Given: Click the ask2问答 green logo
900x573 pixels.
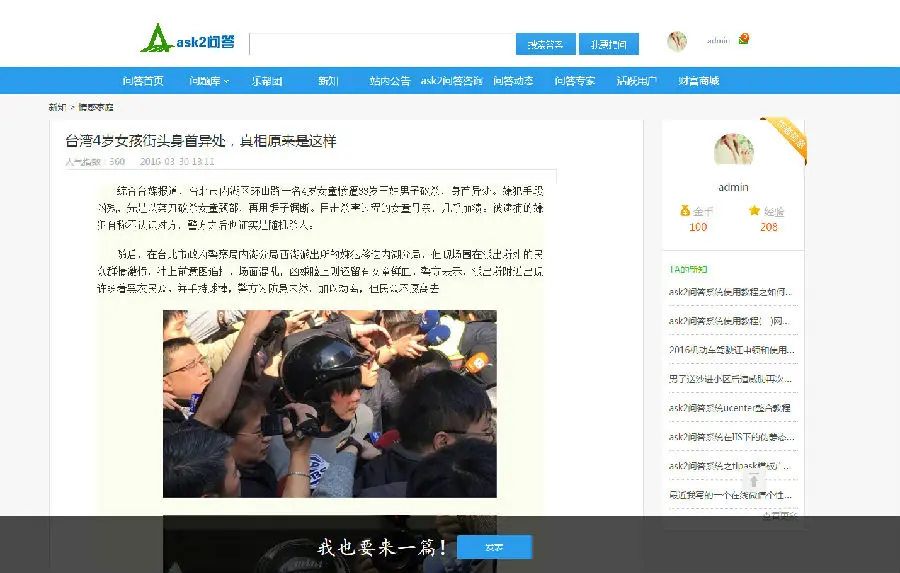Looking at the screenshot, I should click(x=187, y=38).
